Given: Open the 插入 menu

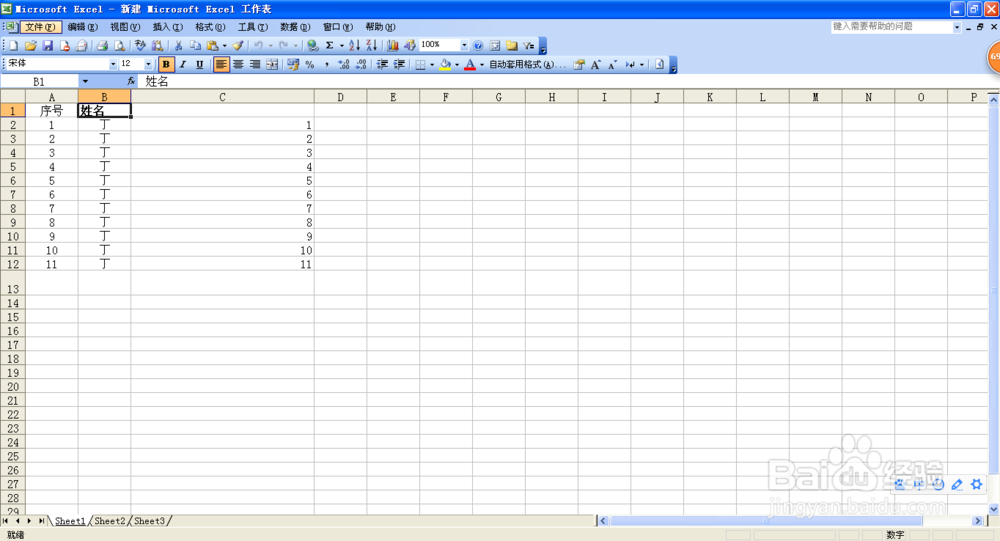Looking at the screenshot, I should click(168, 27).
